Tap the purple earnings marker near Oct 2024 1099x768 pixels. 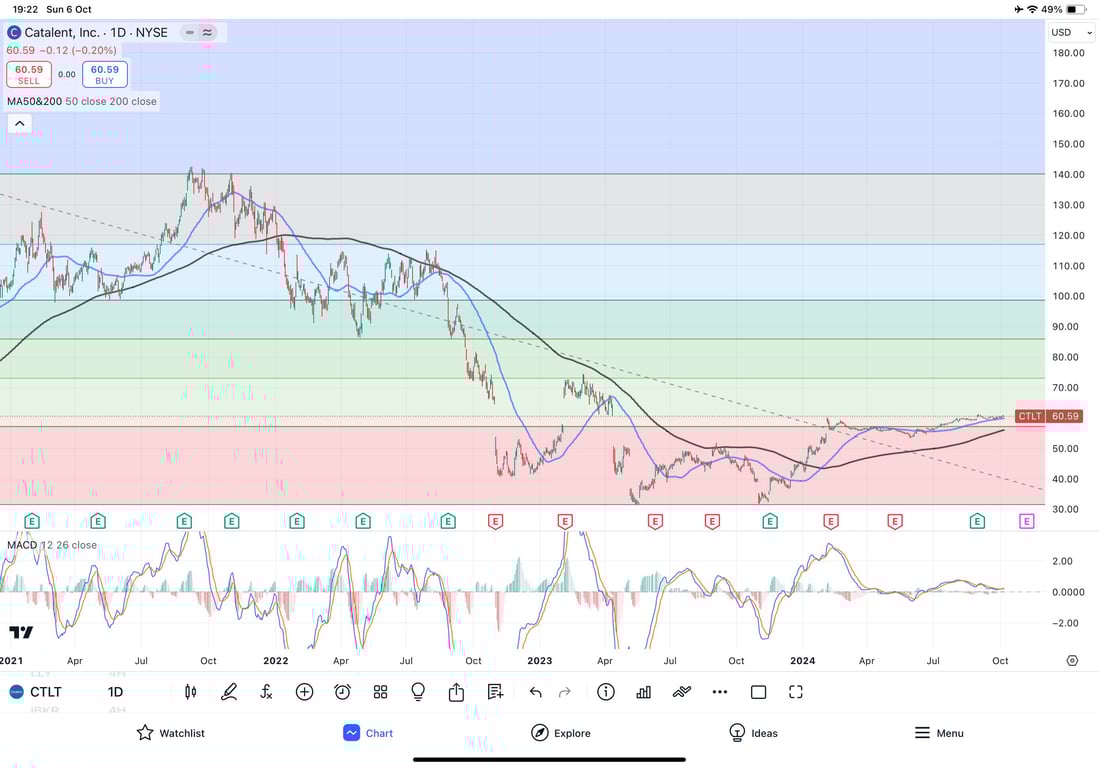1027,521
